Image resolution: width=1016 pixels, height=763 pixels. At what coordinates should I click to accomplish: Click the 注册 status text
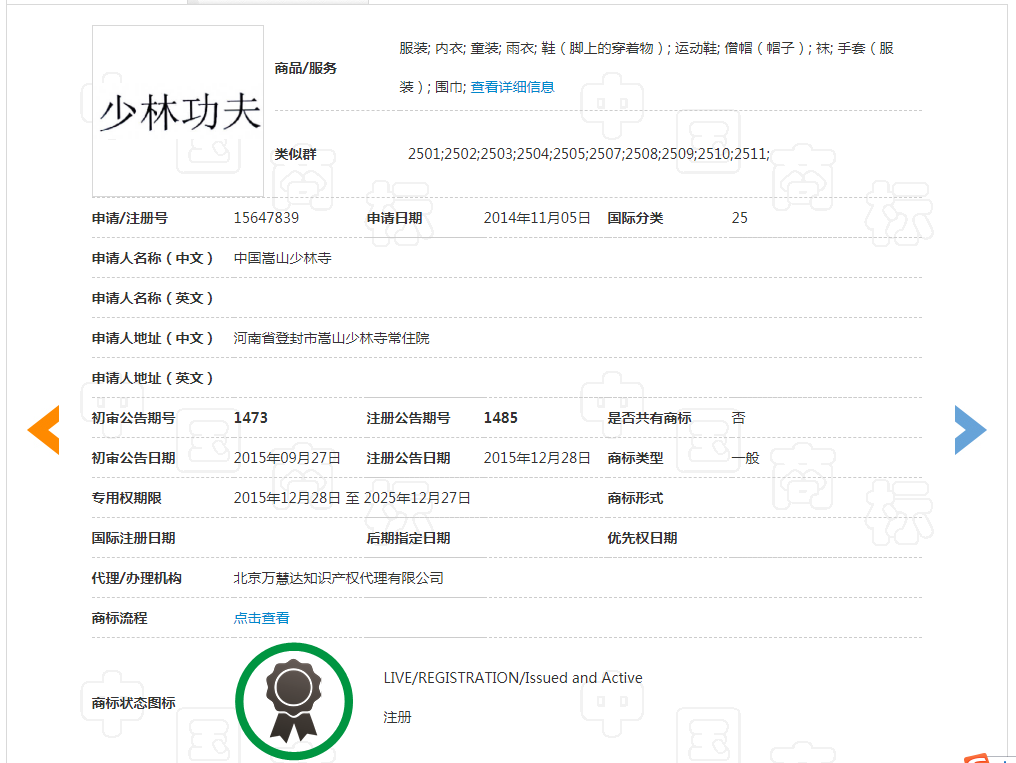(x=397, y=717)
